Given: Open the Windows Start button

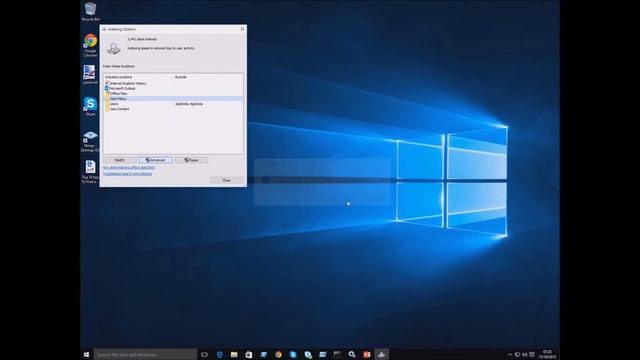Looking at the screenshot, I should 87,354.
